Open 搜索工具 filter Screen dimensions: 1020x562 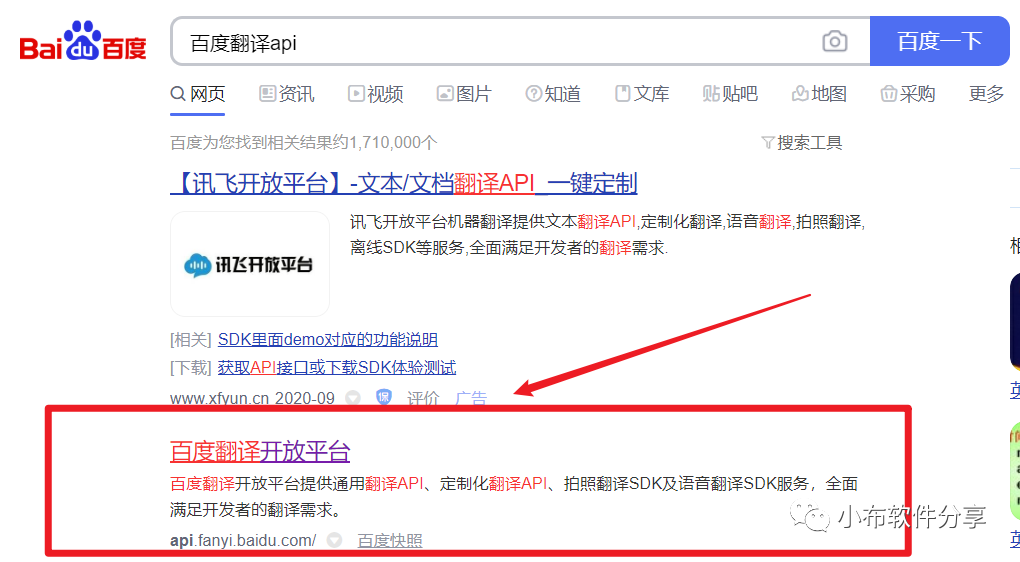[801, 142]
